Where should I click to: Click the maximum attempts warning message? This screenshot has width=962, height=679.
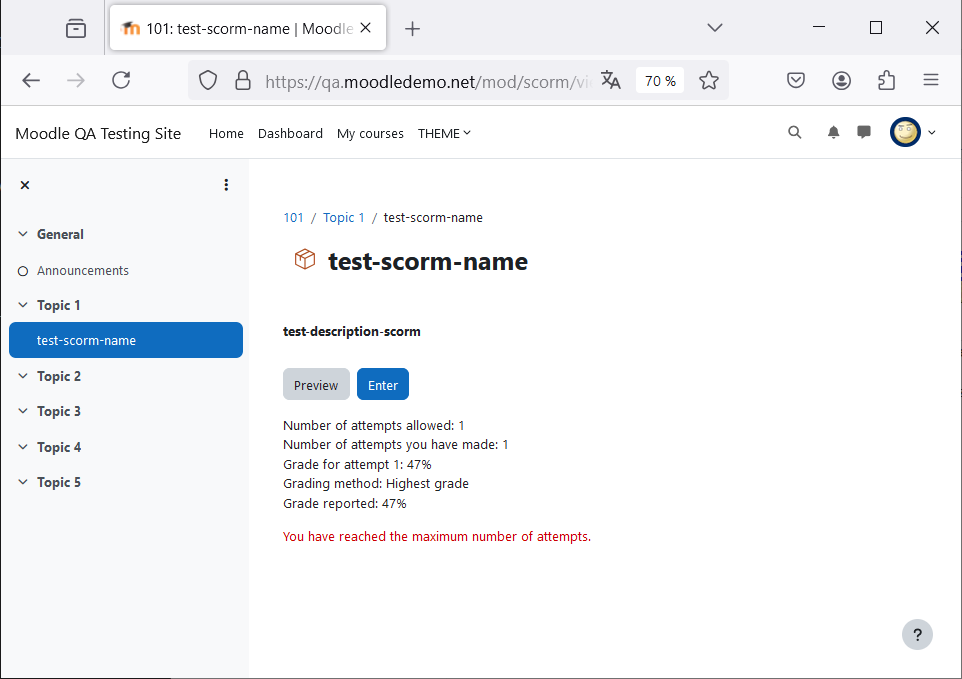437,537
